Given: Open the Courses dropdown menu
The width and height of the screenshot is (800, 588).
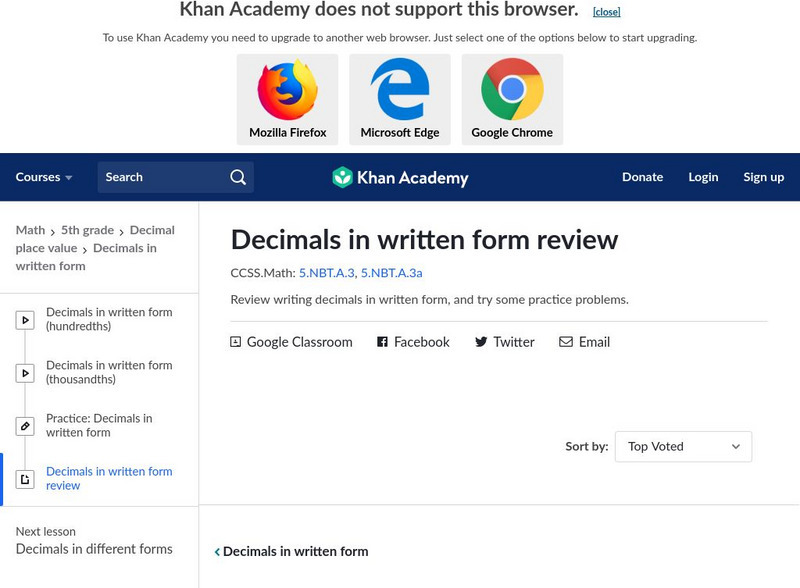Looking at the screenshot, I should pyautogui.click(x=44, y=177).
